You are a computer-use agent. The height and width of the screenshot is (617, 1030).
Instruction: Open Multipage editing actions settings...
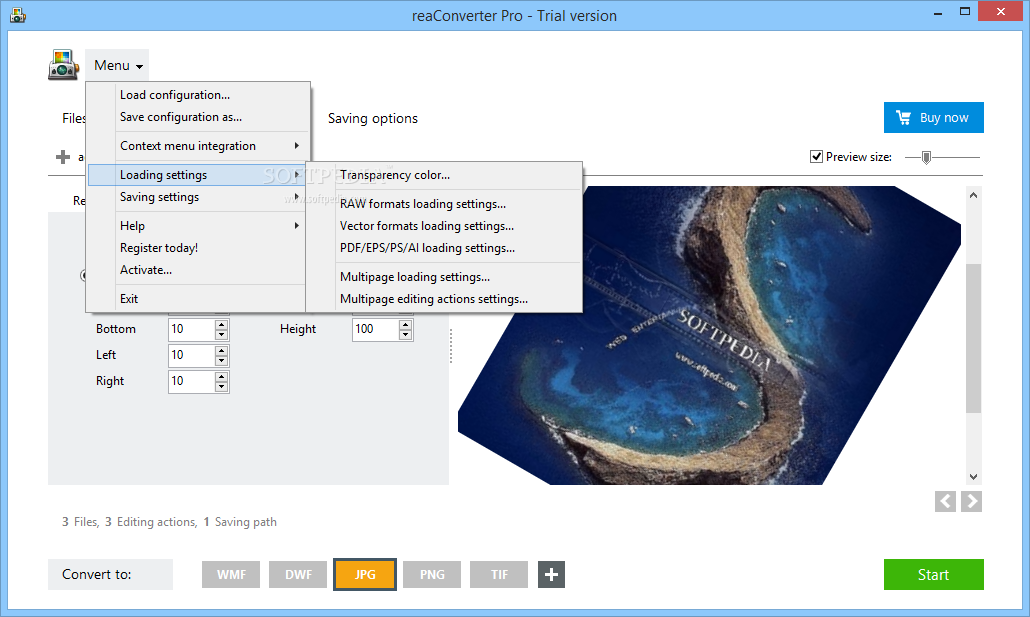click(445, 299)
